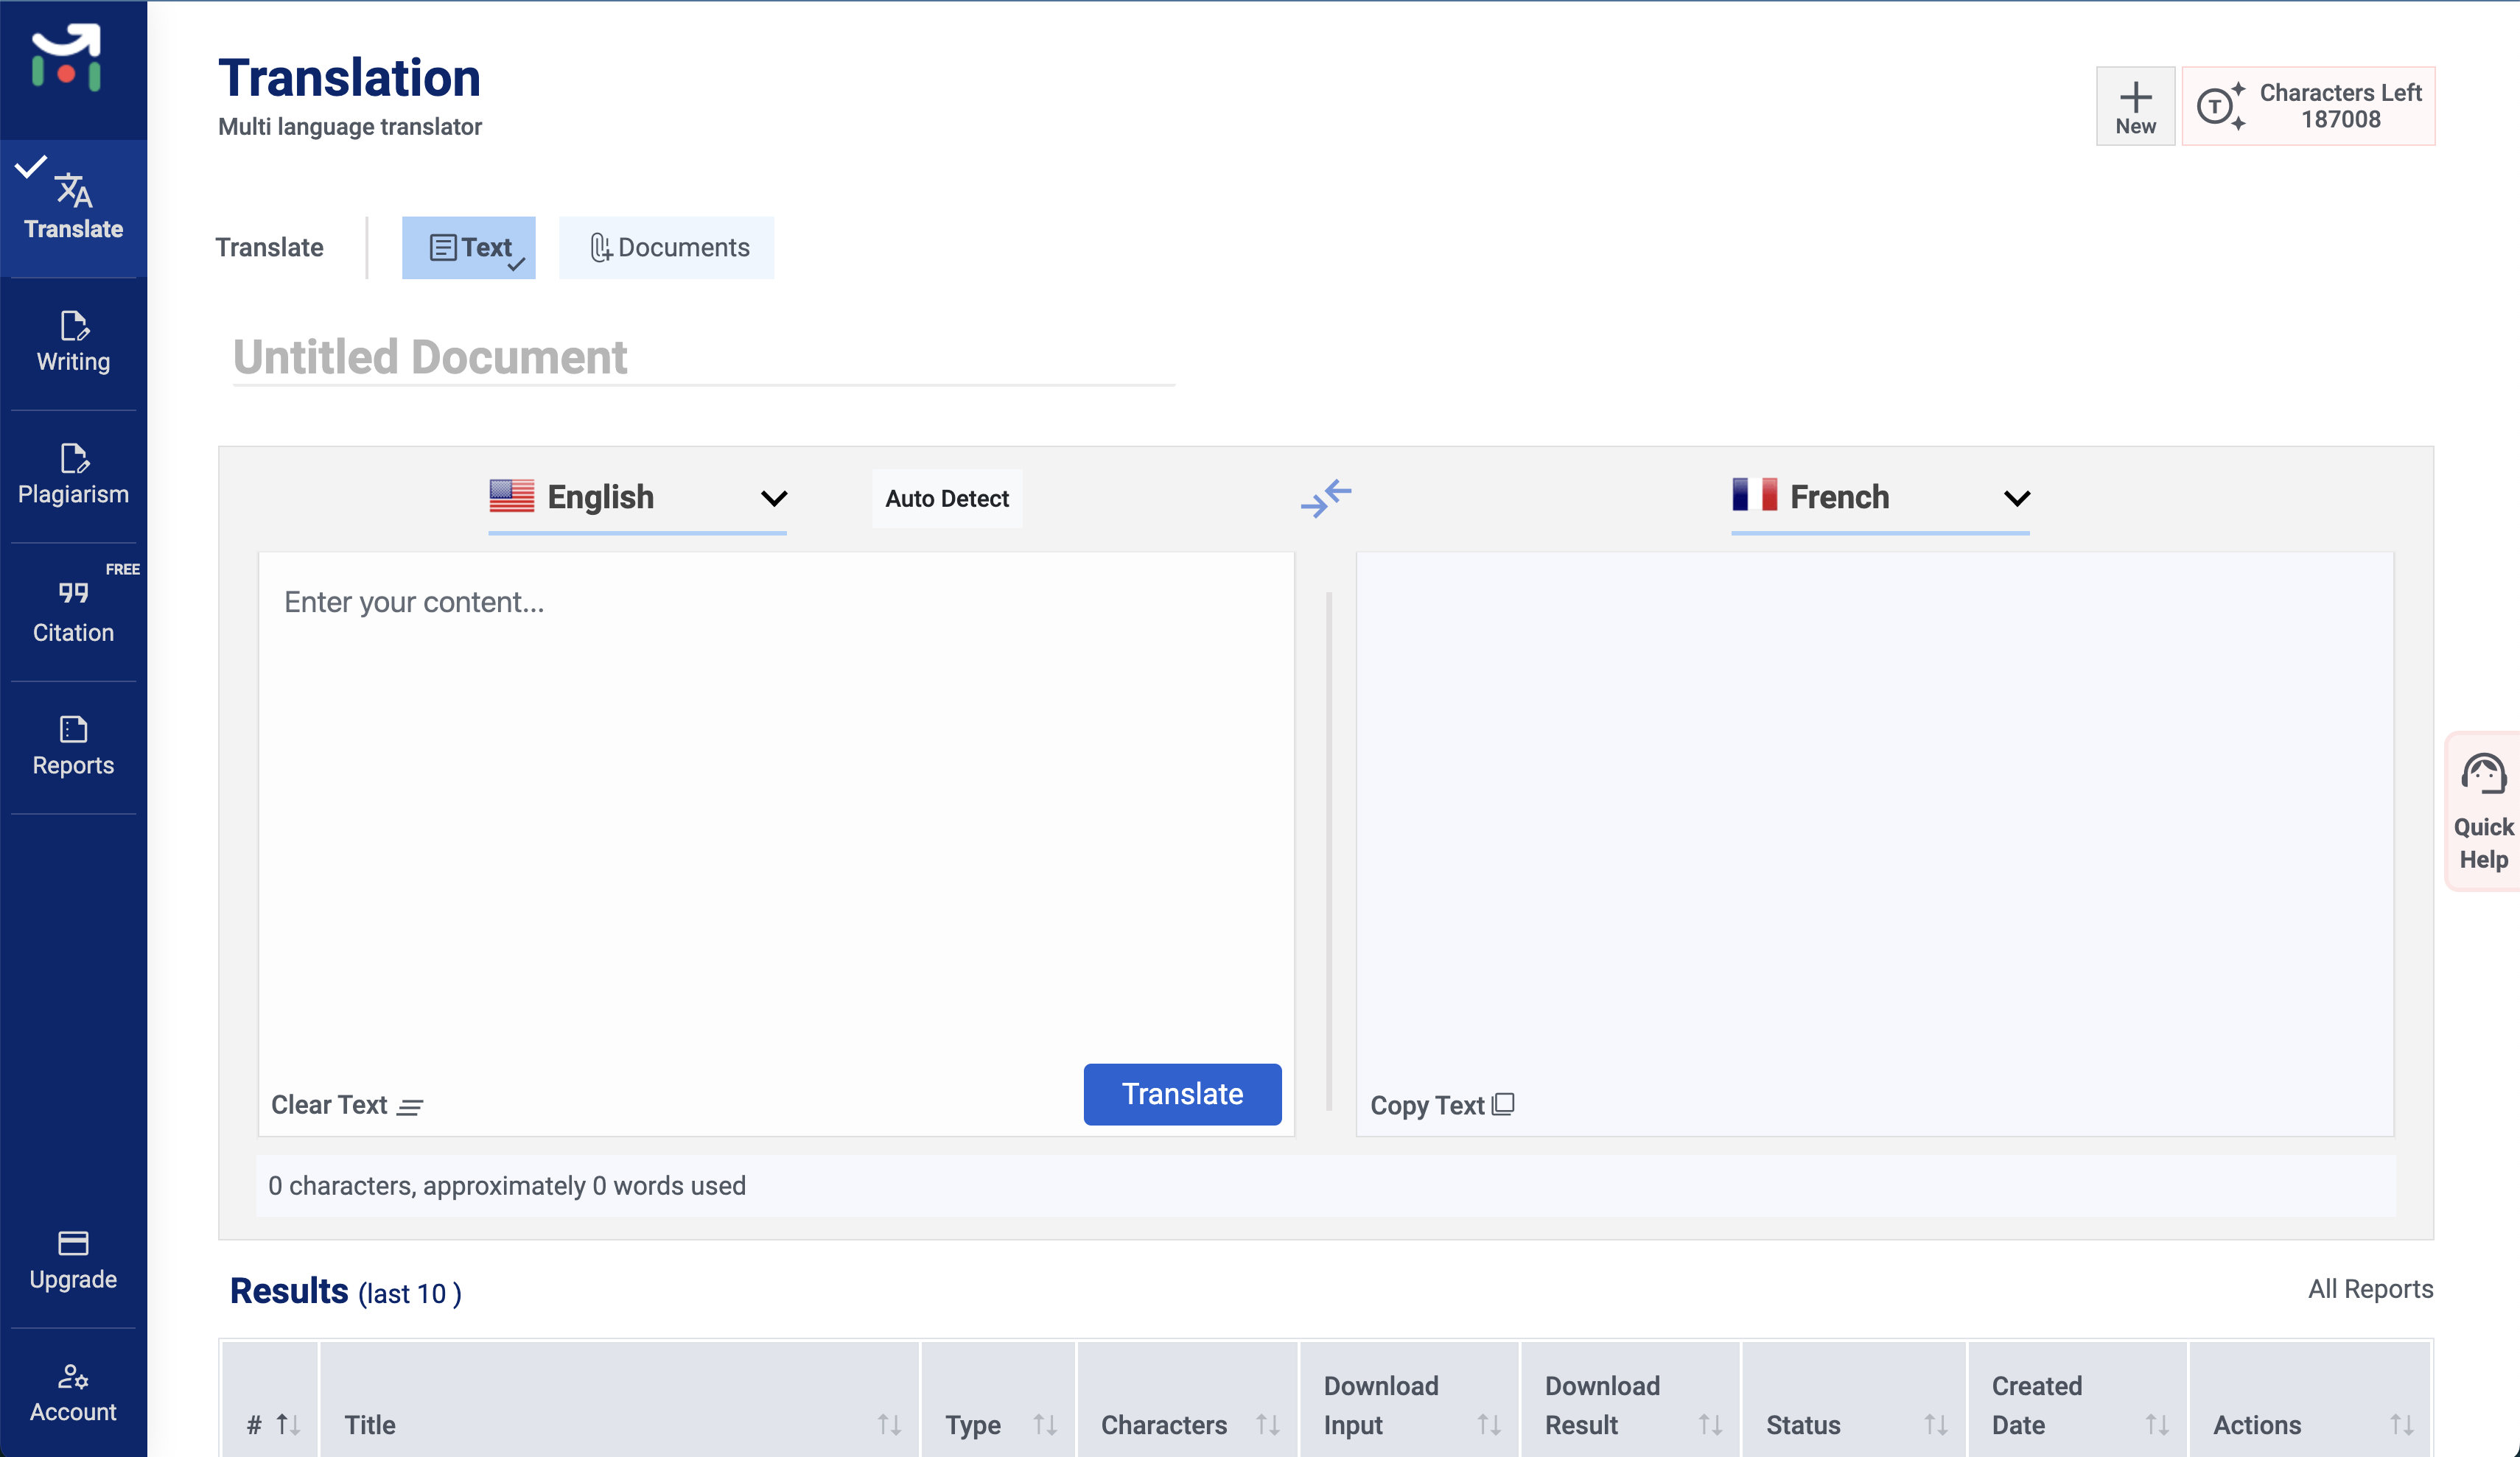The width and height of the screenshot is (2520, 1457).
Task: Enable Auto Detect for source language
Action: tap(945, 498)
